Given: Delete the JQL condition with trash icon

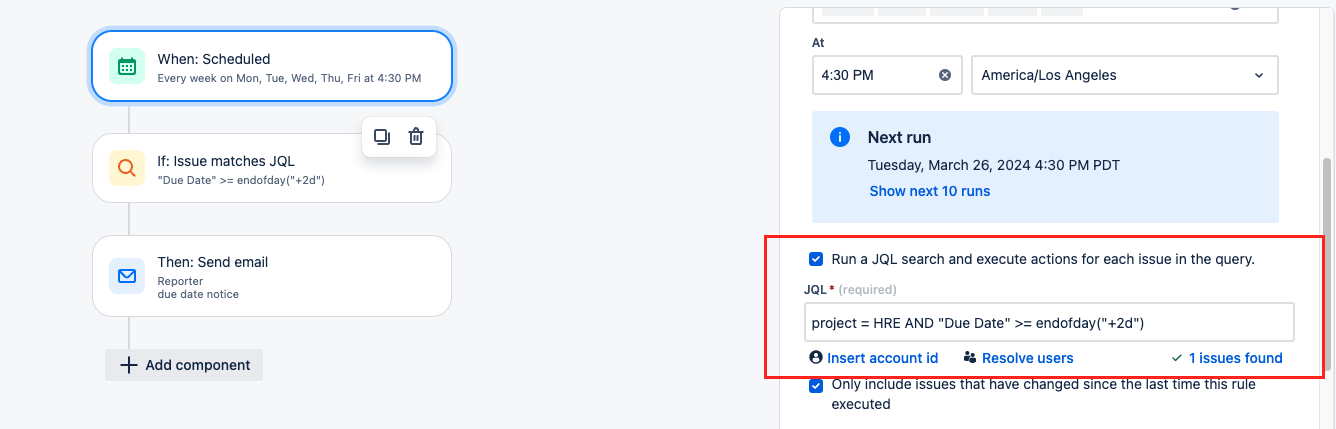Looking at the screenshot, I should click(416, 137).
